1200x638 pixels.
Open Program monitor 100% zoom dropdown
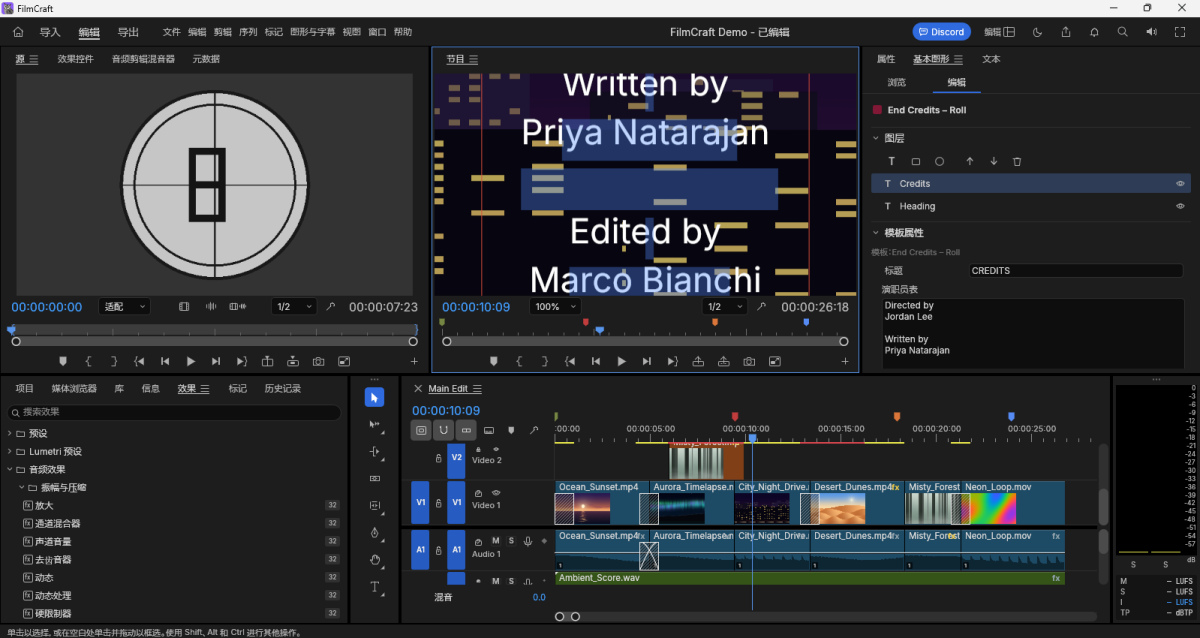pos(554,307)
